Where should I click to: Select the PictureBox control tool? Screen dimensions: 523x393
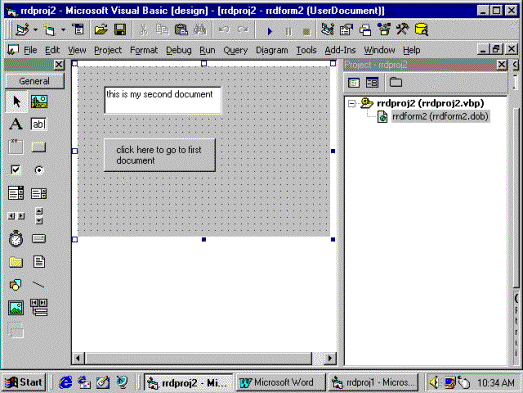point(39,101)
